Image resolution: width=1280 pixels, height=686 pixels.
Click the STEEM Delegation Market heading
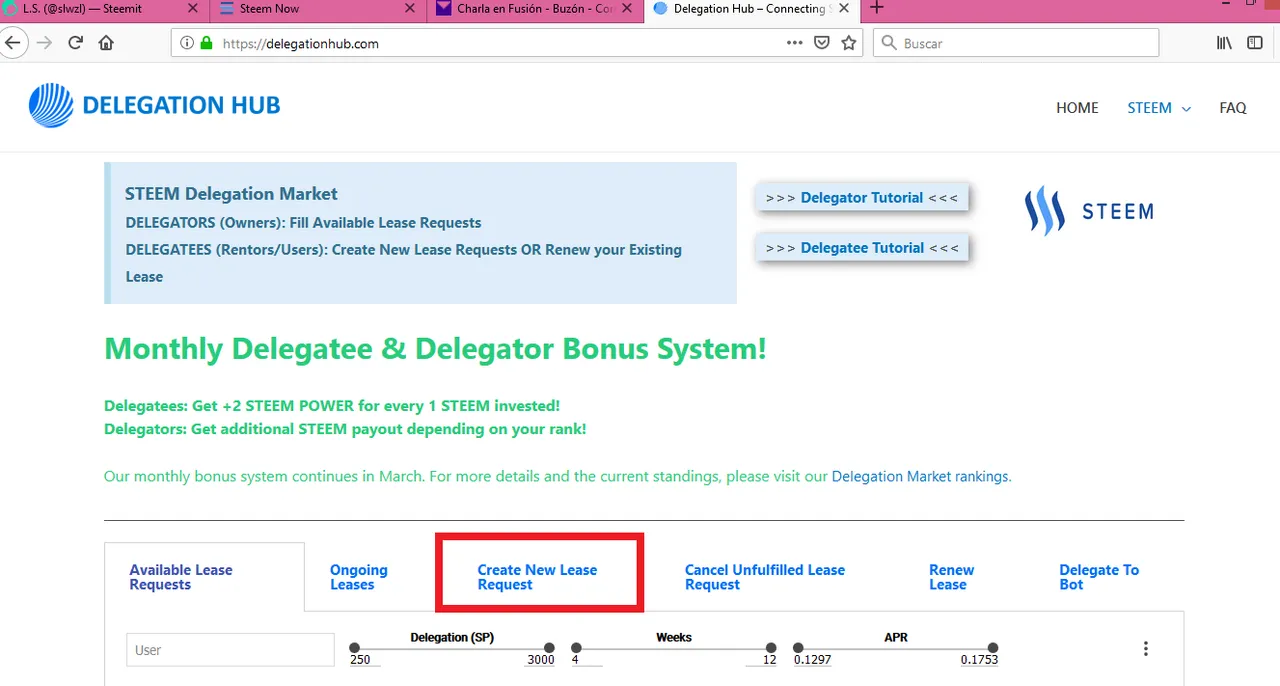tap(231, 194)
